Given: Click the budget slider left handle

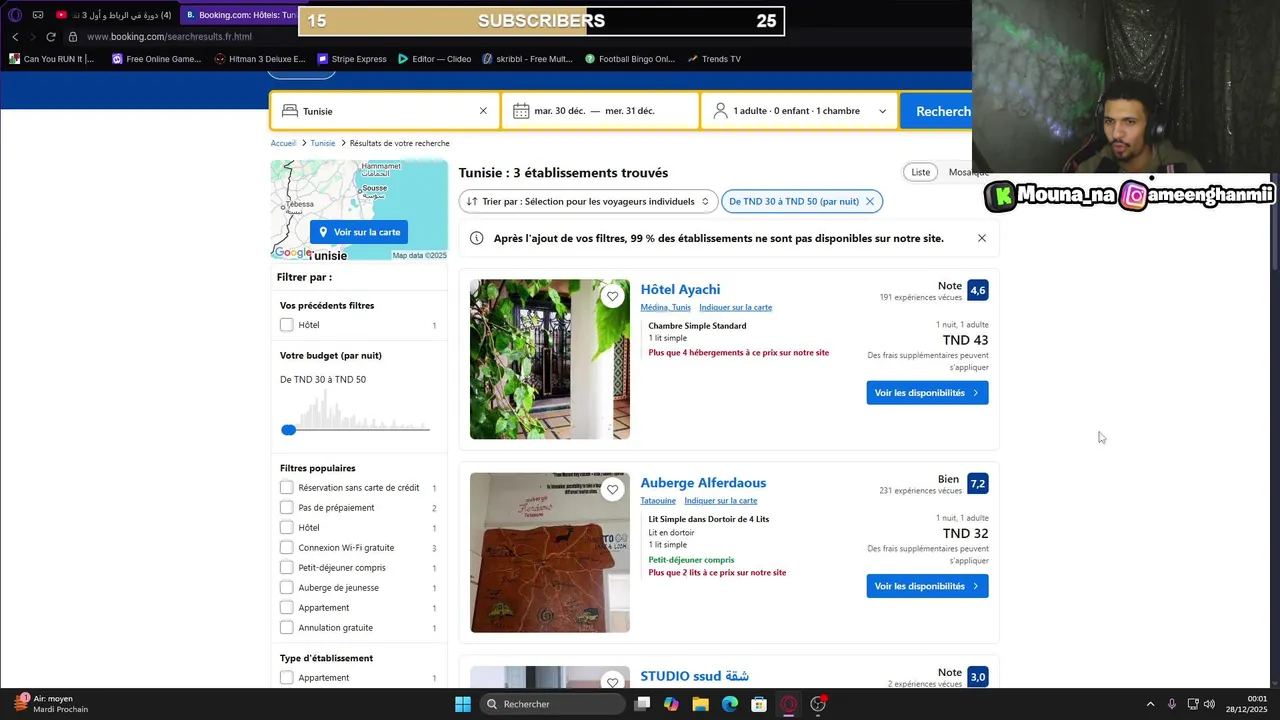Looking at the screenshot, I should [x=288, y=430].
